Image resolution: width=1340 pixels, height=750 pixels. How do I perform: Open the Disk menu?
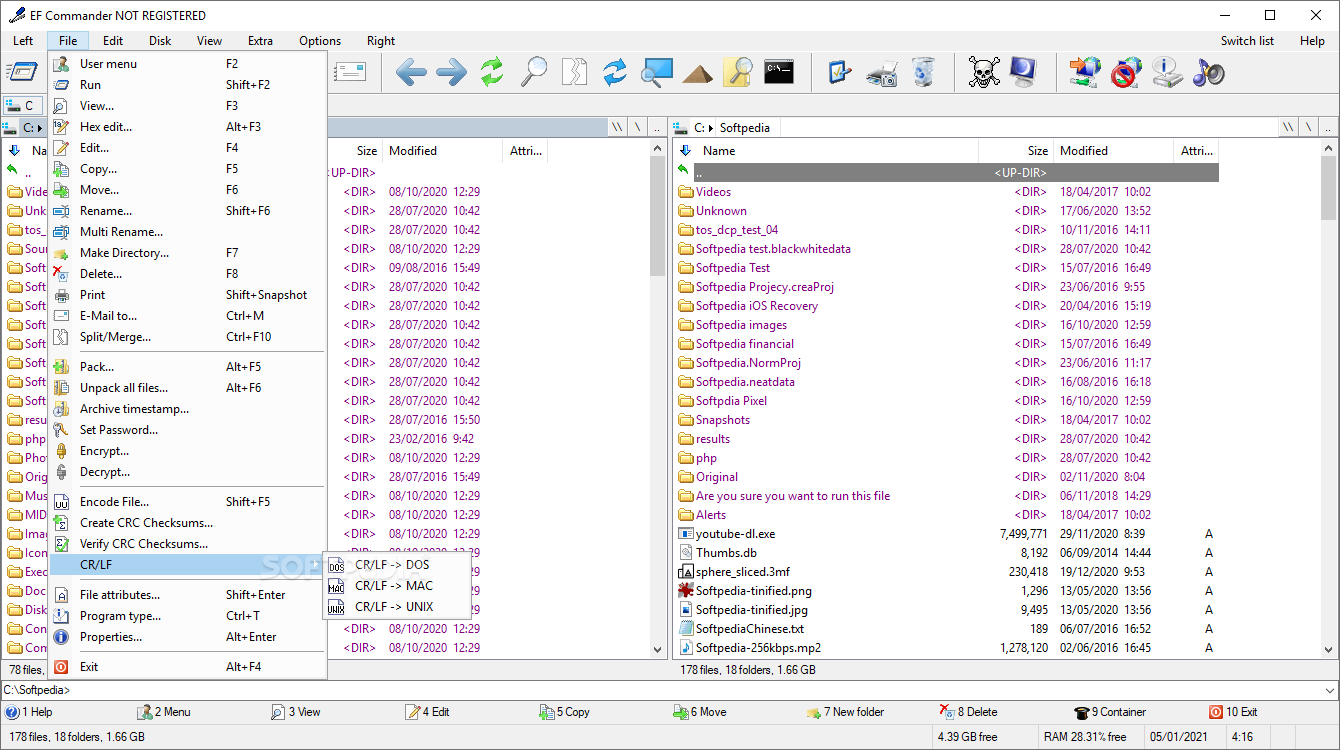point(160,41)
